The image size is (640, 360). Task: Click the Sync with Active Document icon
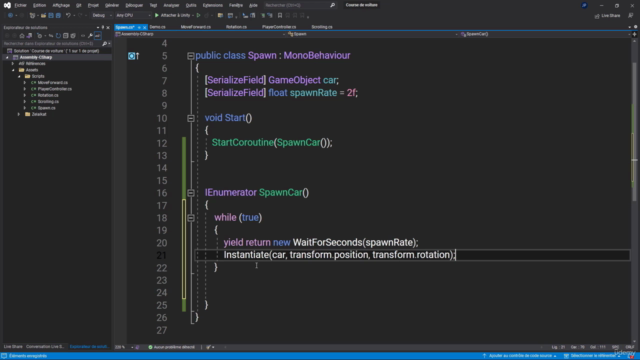point(51,36)
